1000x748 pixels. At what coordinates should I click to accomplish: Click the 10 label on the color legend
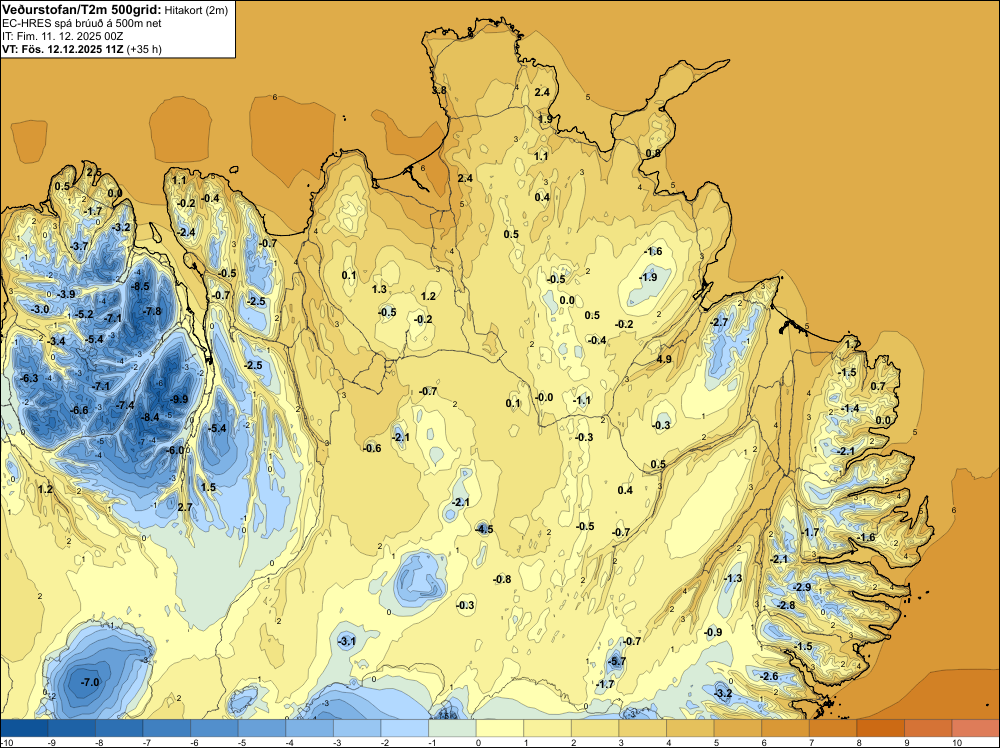[957, 742]
